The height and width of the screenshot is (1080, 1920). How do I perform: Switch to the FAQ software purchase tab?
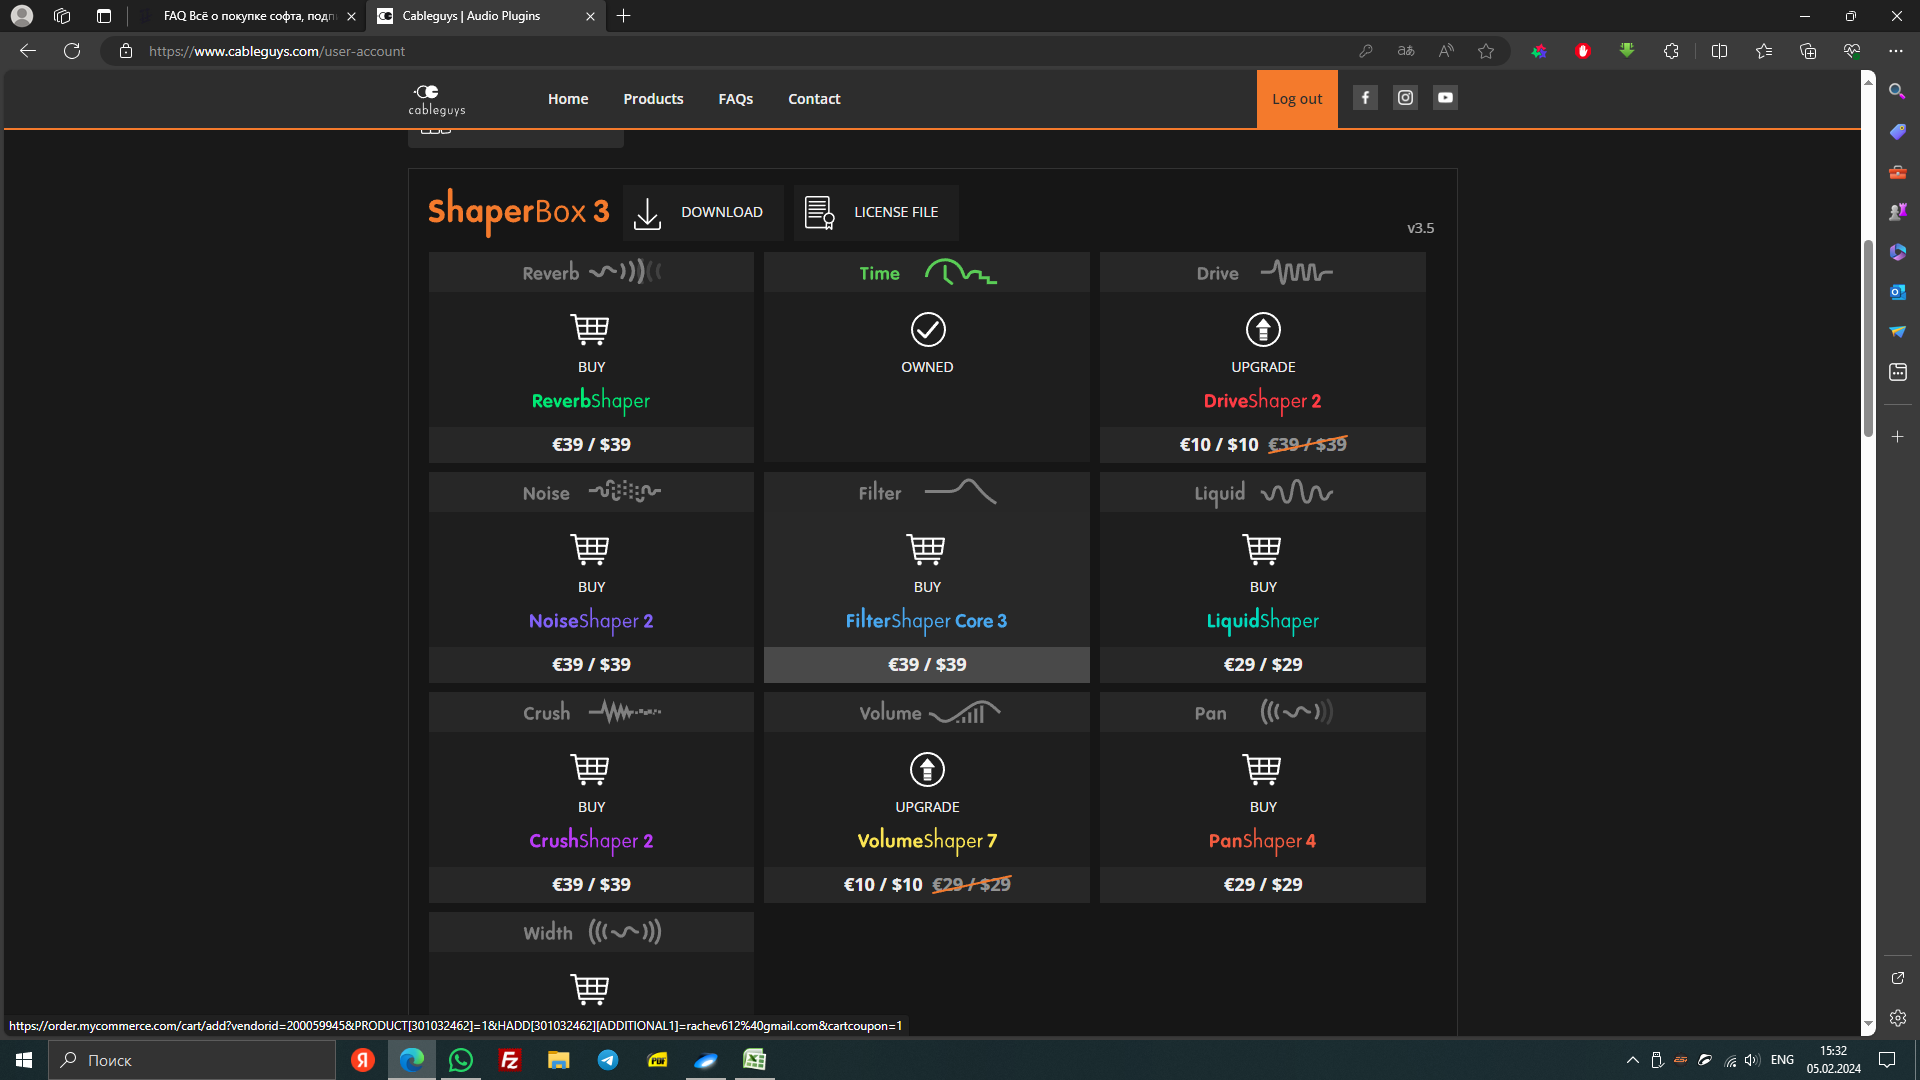click(x=248, y=16)
